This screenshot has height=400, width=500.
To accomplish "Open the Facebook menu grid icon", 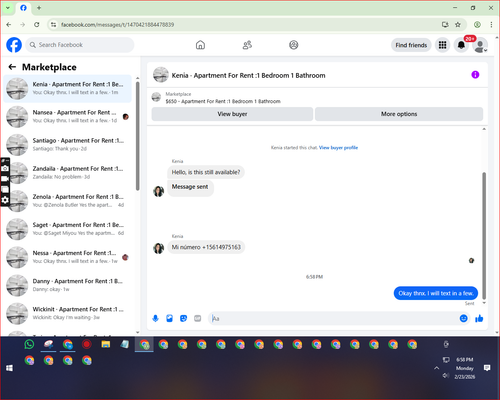I will click(442, 45).
